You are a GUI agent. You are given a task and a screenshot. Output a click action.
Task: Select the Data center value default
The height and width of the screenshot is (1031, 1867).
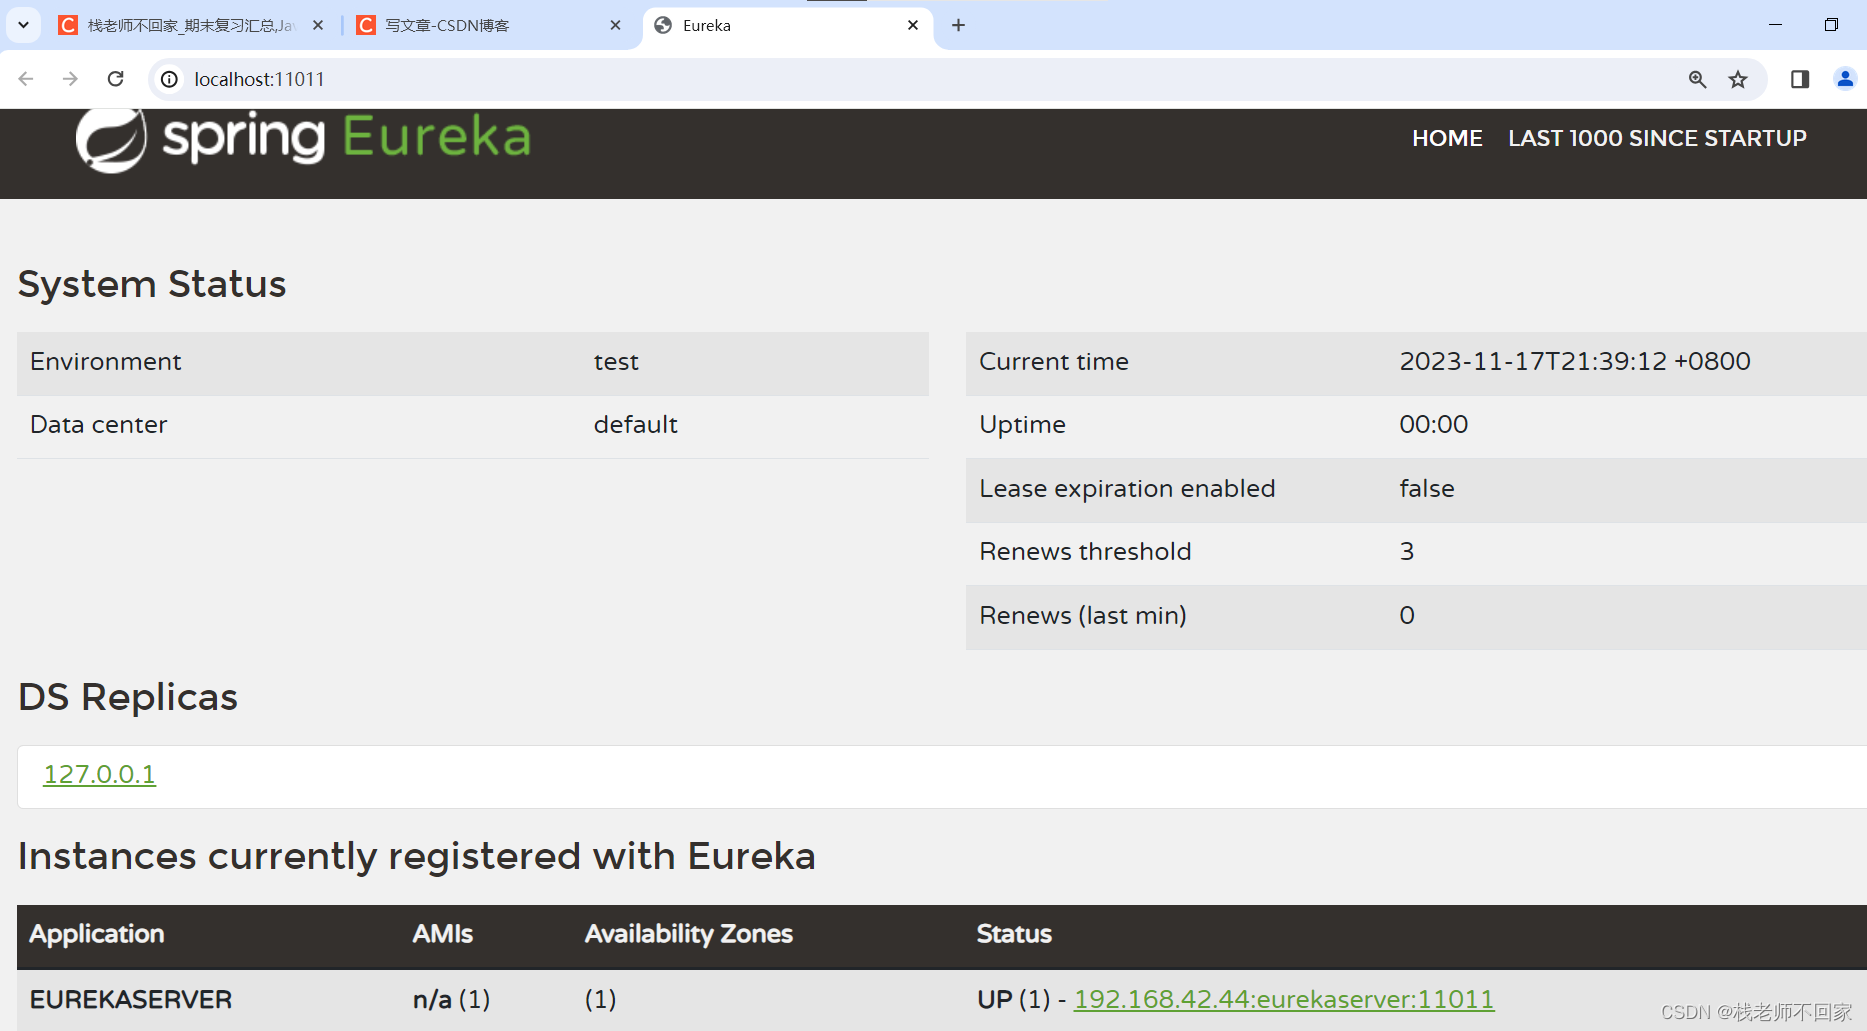pyautogui.click(x=635, y=424)
